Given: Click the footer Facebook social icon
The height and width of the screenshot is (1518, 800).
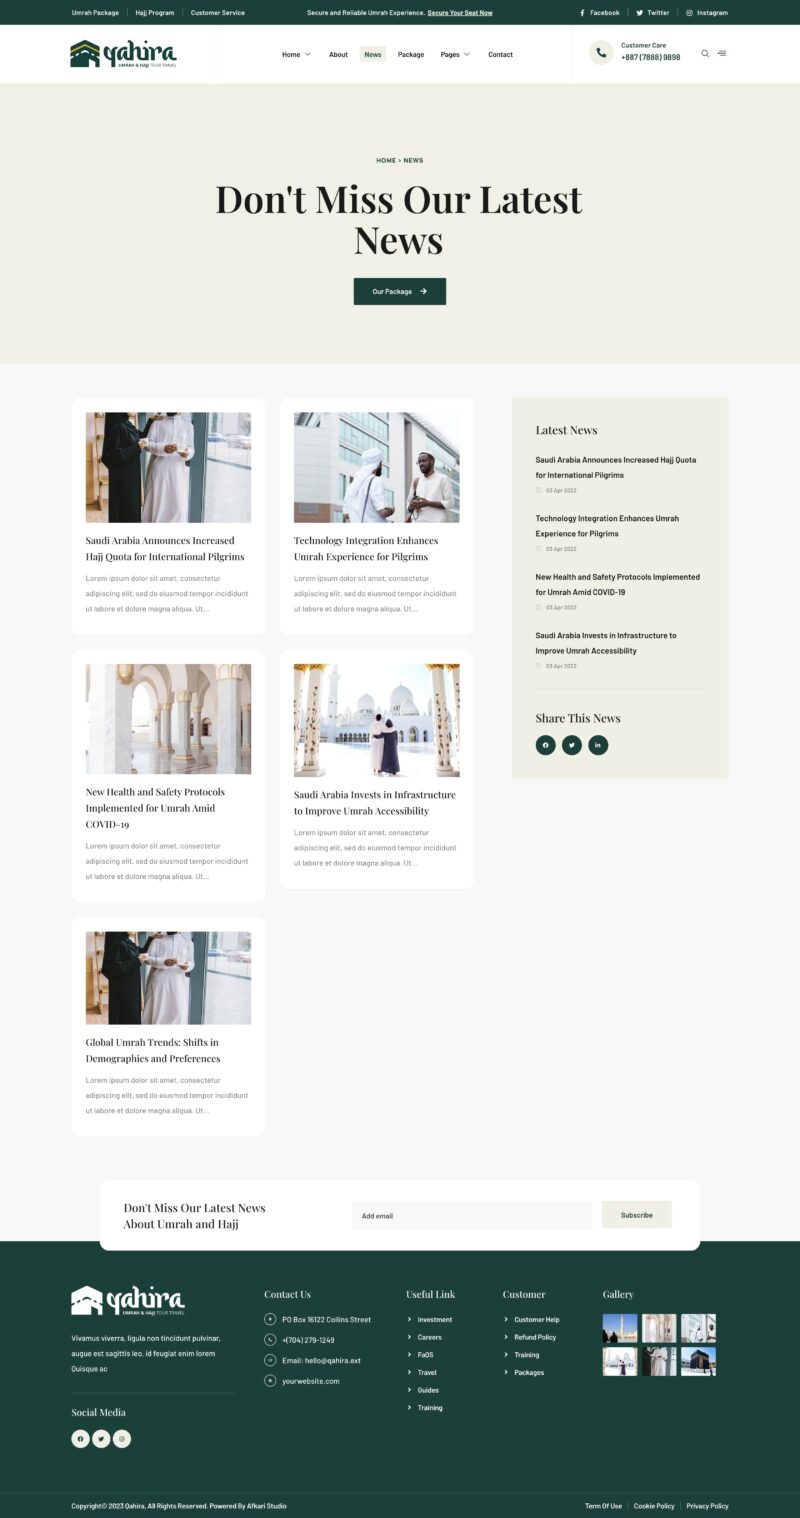Looking at the screenshot, I should [81, 1439].
